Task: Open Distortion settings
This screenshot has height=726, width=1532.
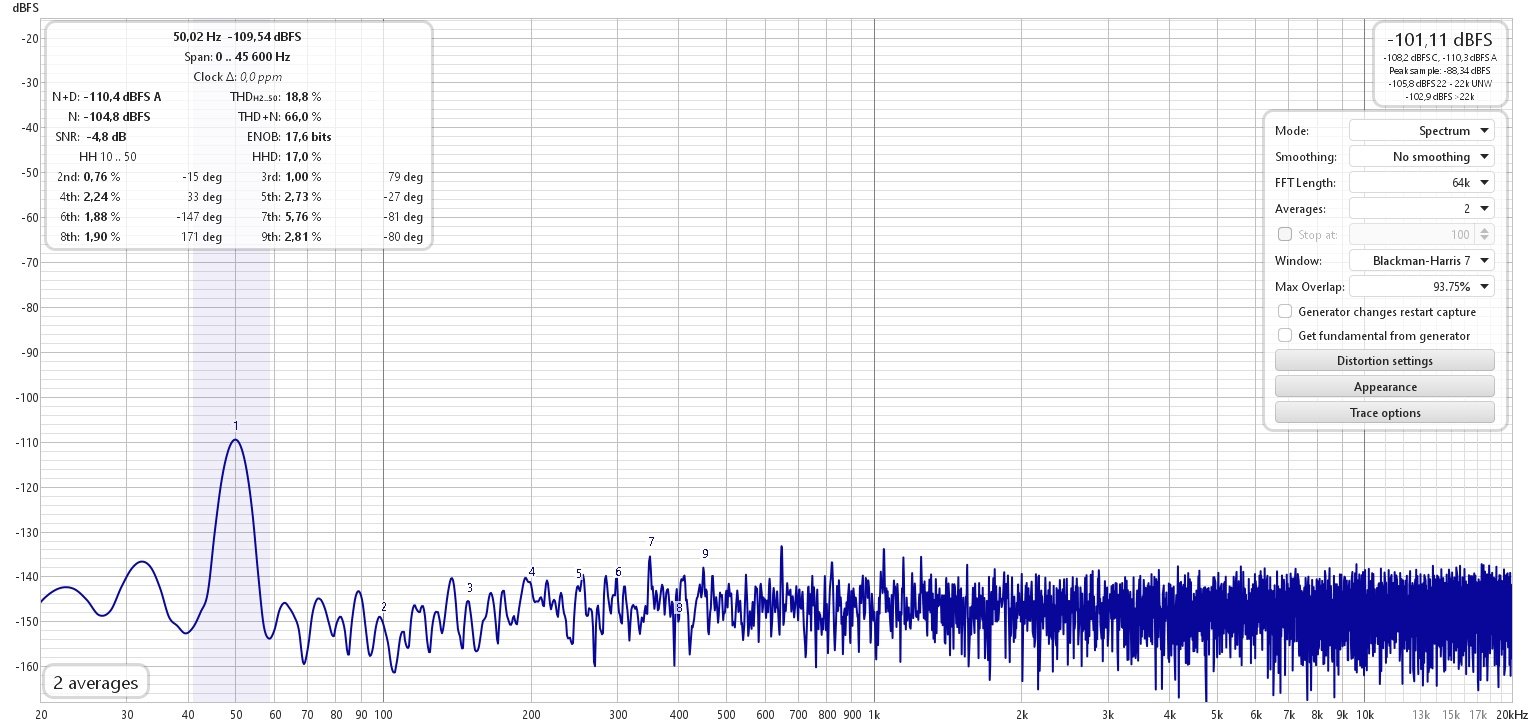Action: [1385, 361]
